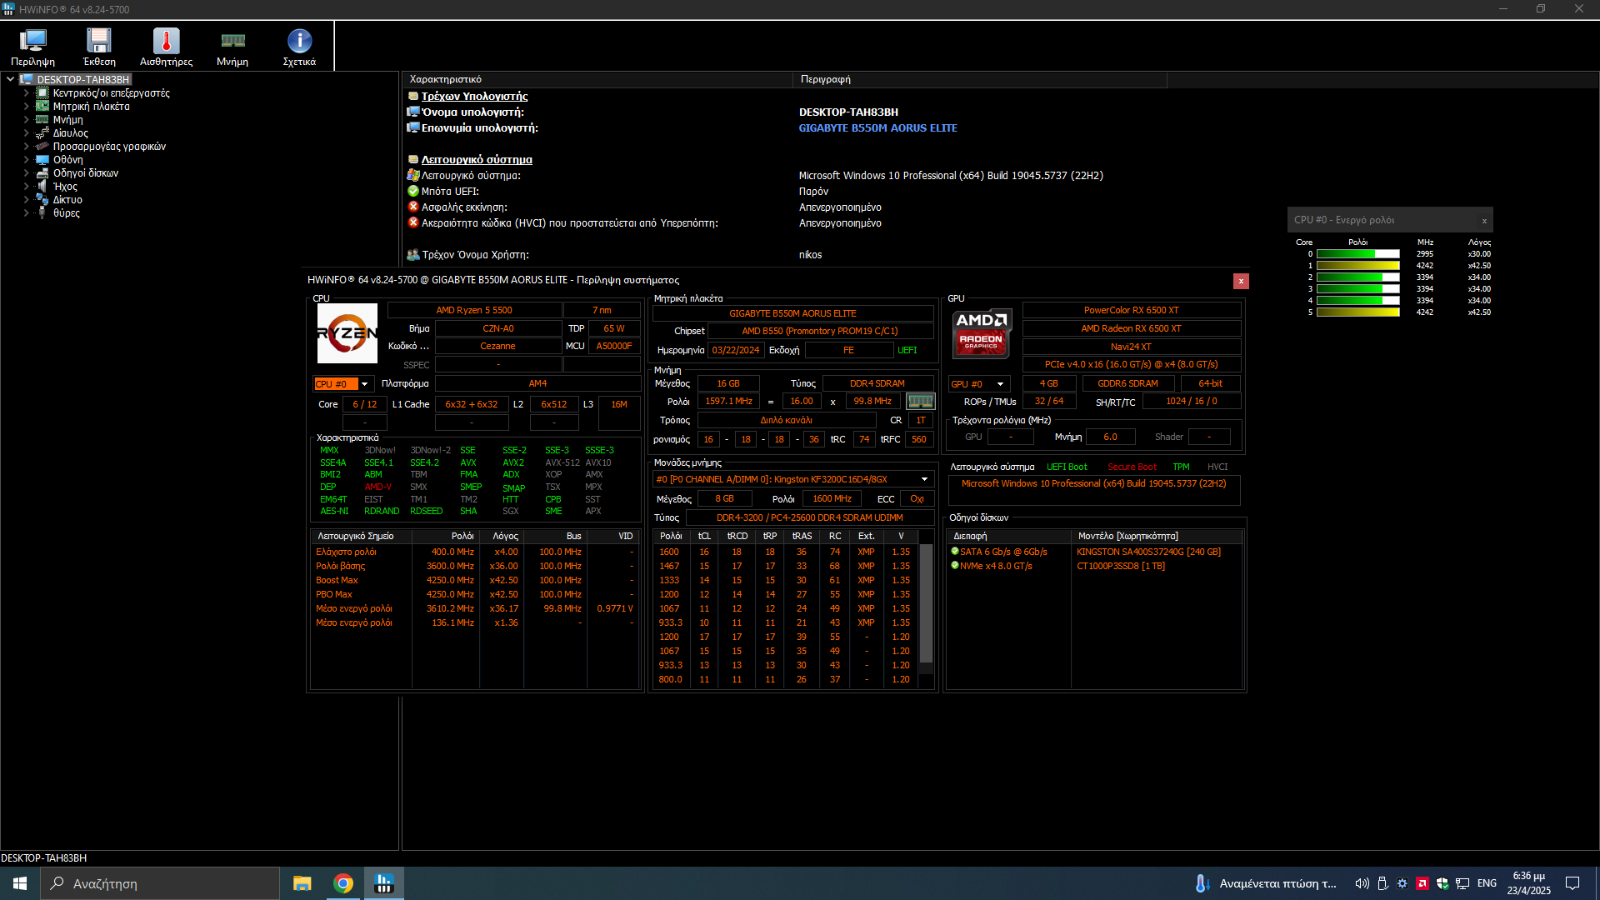Open Windows Security tray icon
The height and width of the screenshot is (900, 1600).
(x=1442, y=883)
